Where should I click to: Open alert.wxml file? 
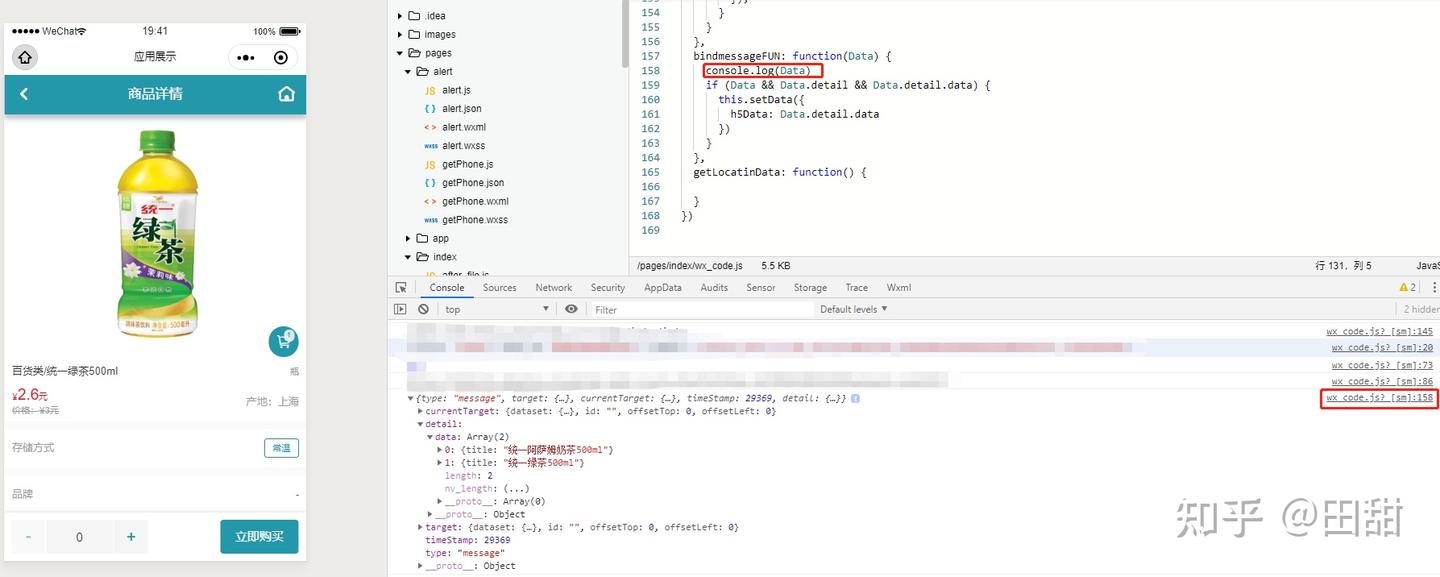coord(463,127)
